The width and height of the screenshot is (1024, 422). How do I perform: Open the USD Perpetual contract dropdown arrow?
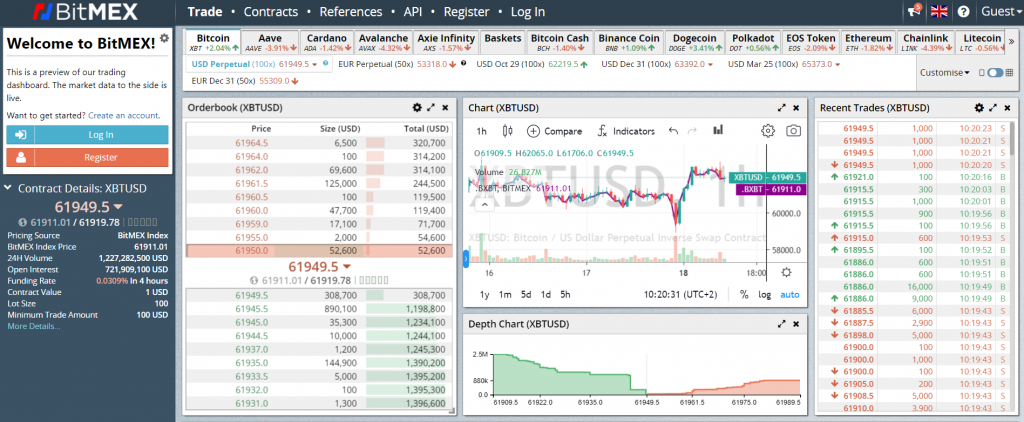(x=315, y=64)
